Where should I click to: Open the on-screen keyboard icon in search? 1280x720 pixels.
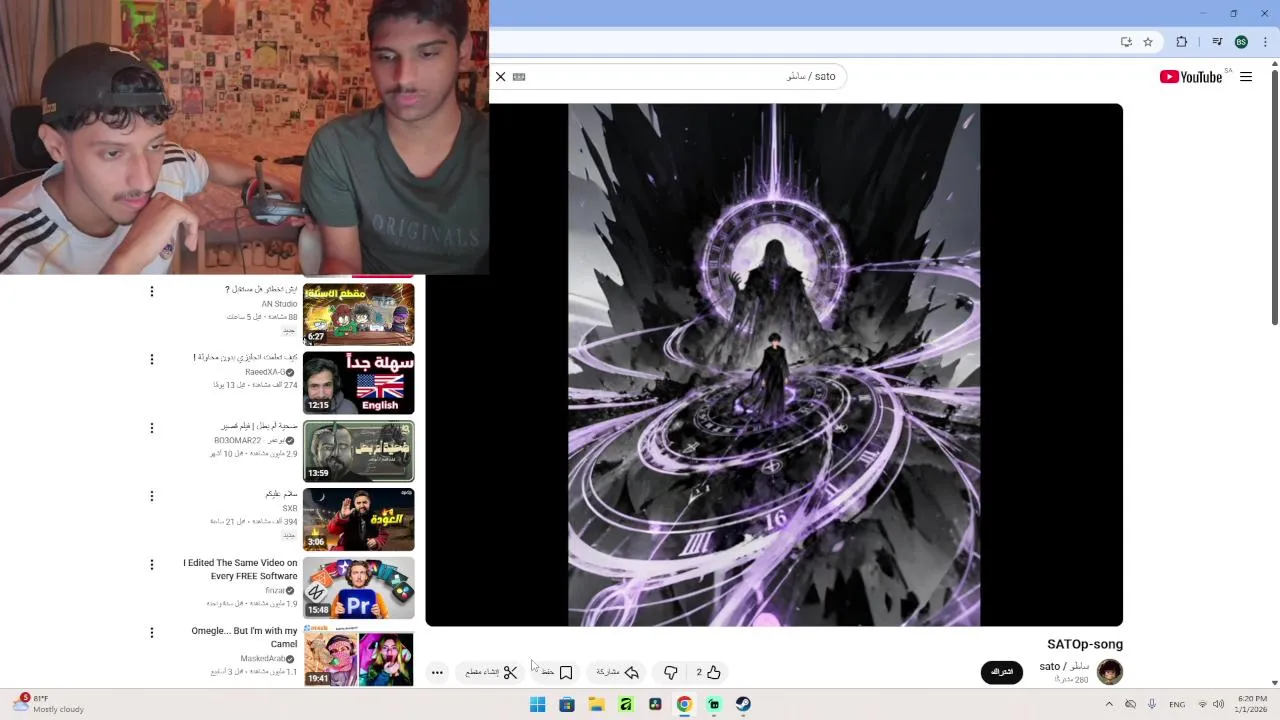tap(519, 77)
